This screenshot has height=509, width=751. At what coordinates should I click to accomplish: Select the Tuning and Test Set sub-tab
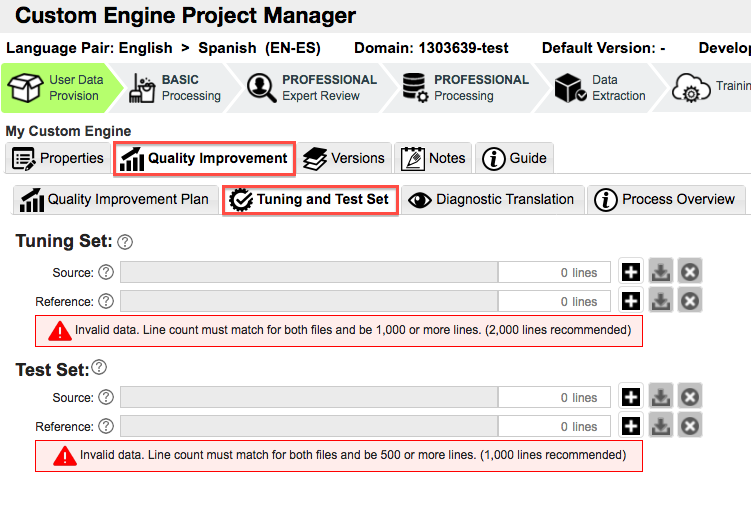point(310,199)
